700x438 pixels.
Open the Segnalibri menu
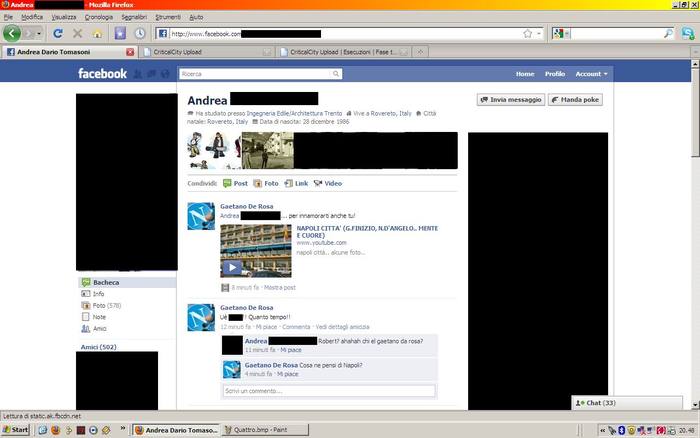tap(134, 17)
